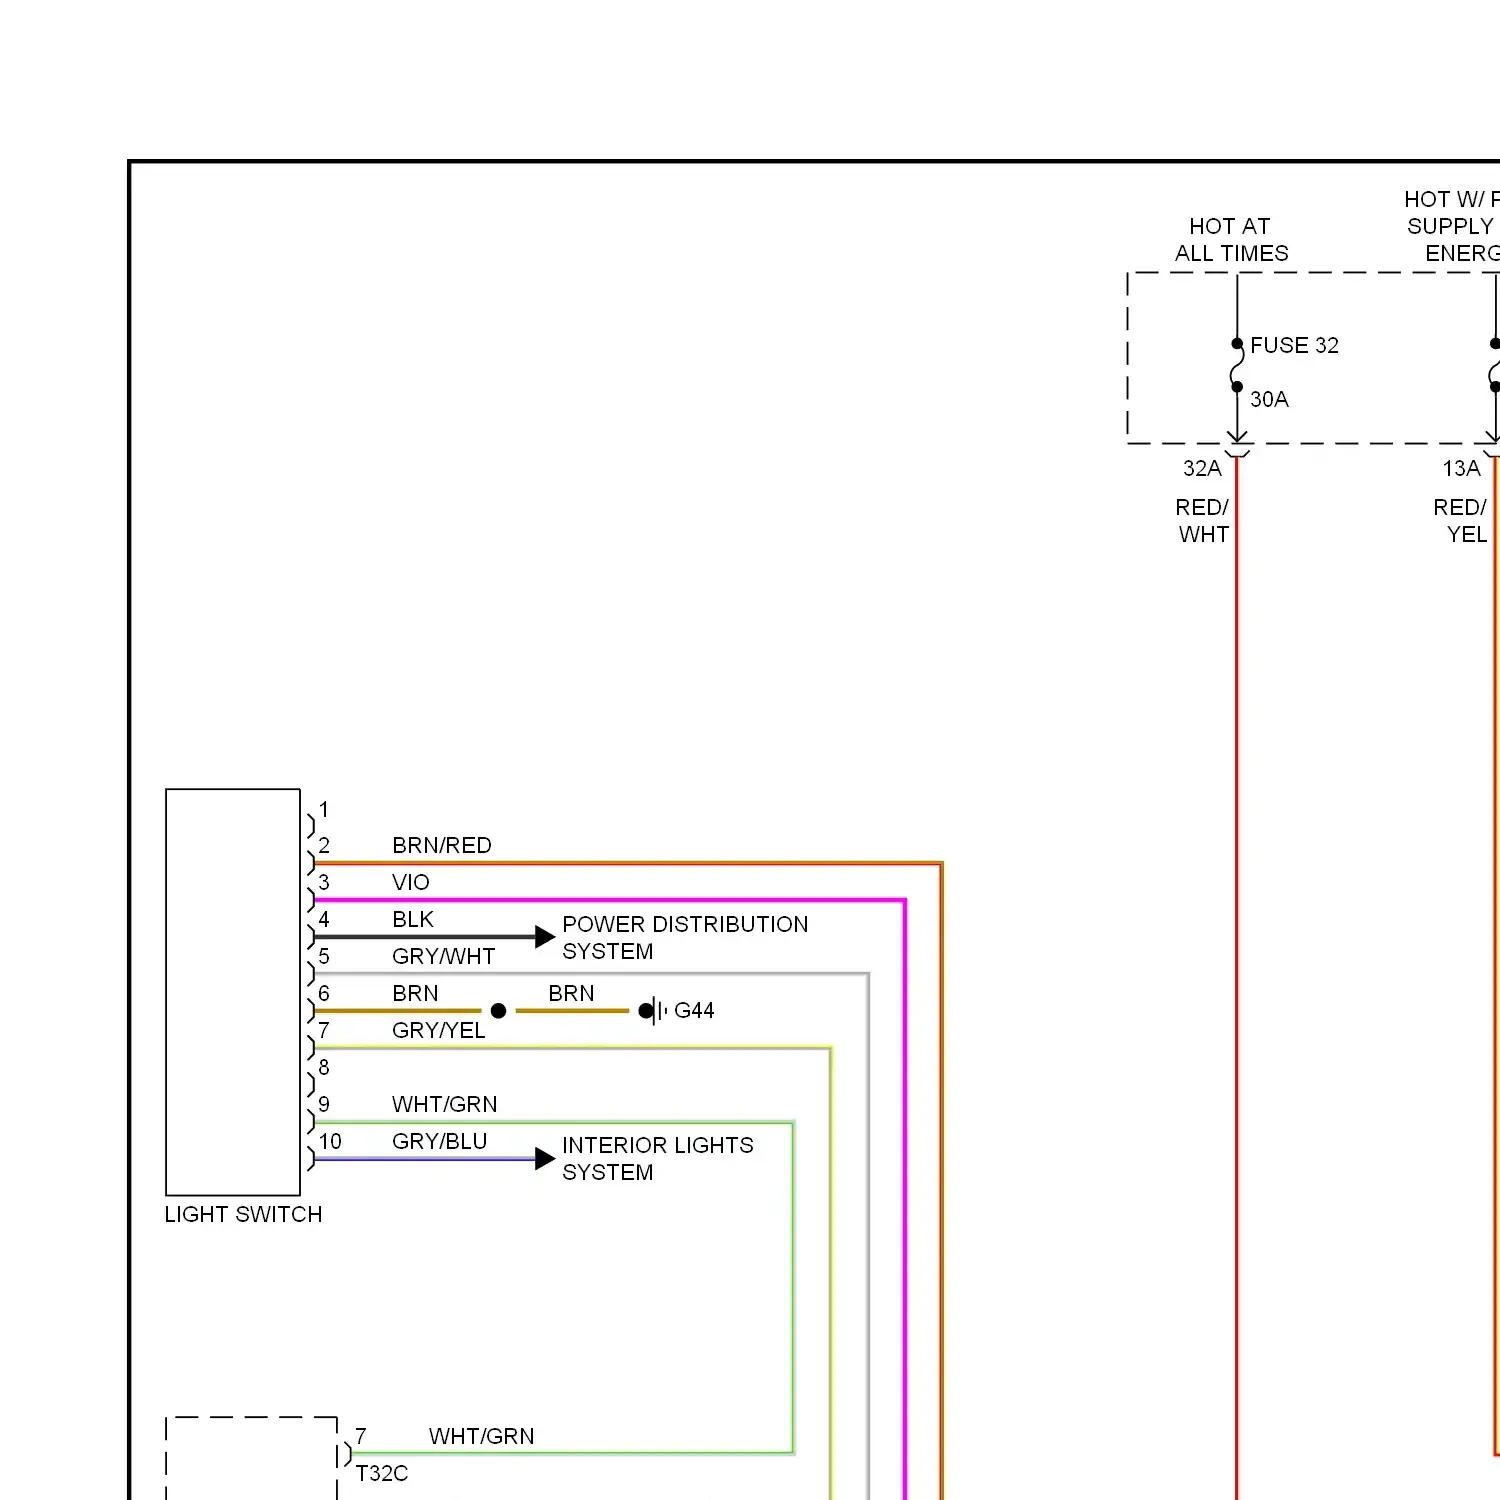Click the GRY/WHT wire label at pin 5

(x=443, y=956)
